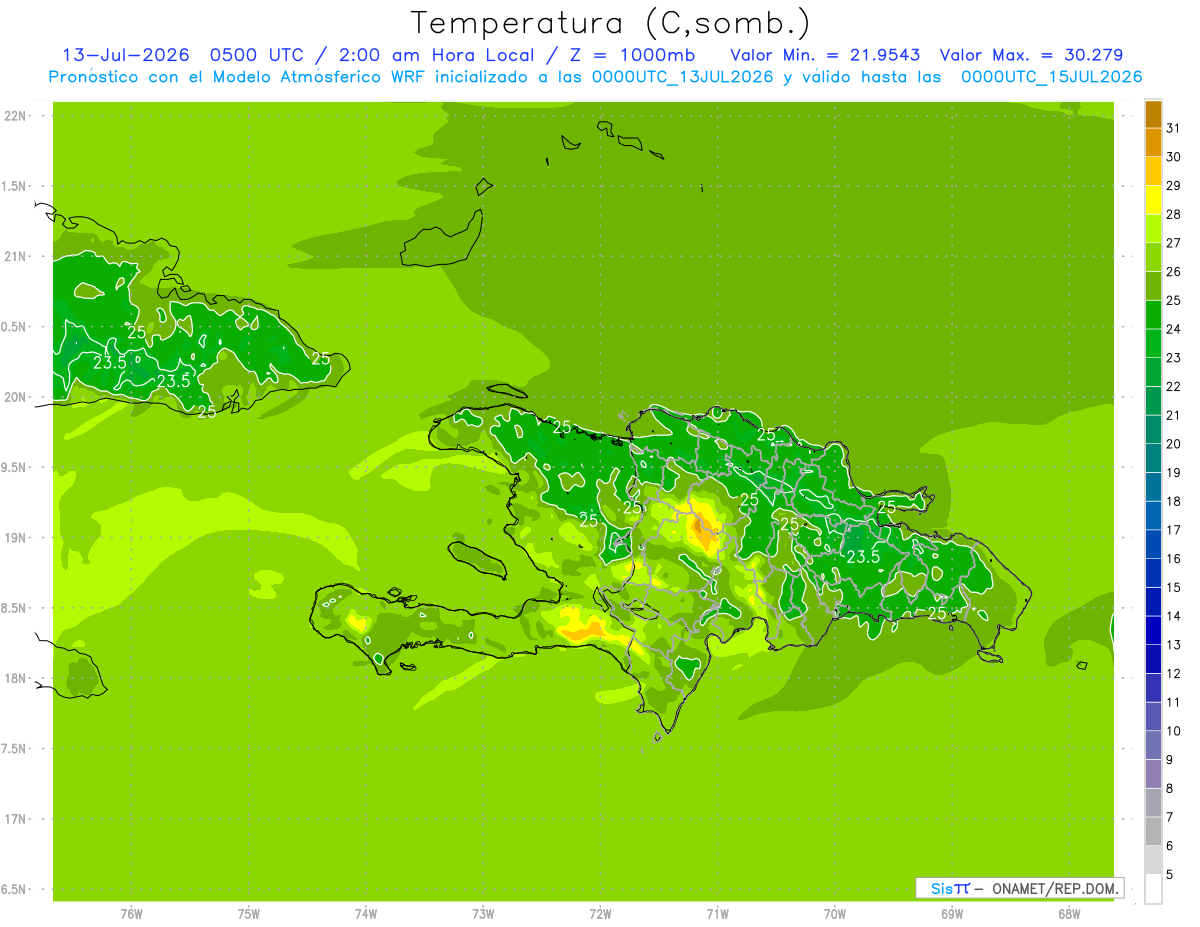The height and width of the screenshot is (927, 1200).
Task: Click the "18N" latitude axis label
Action: pyautogui.click(x=15, y=678)
